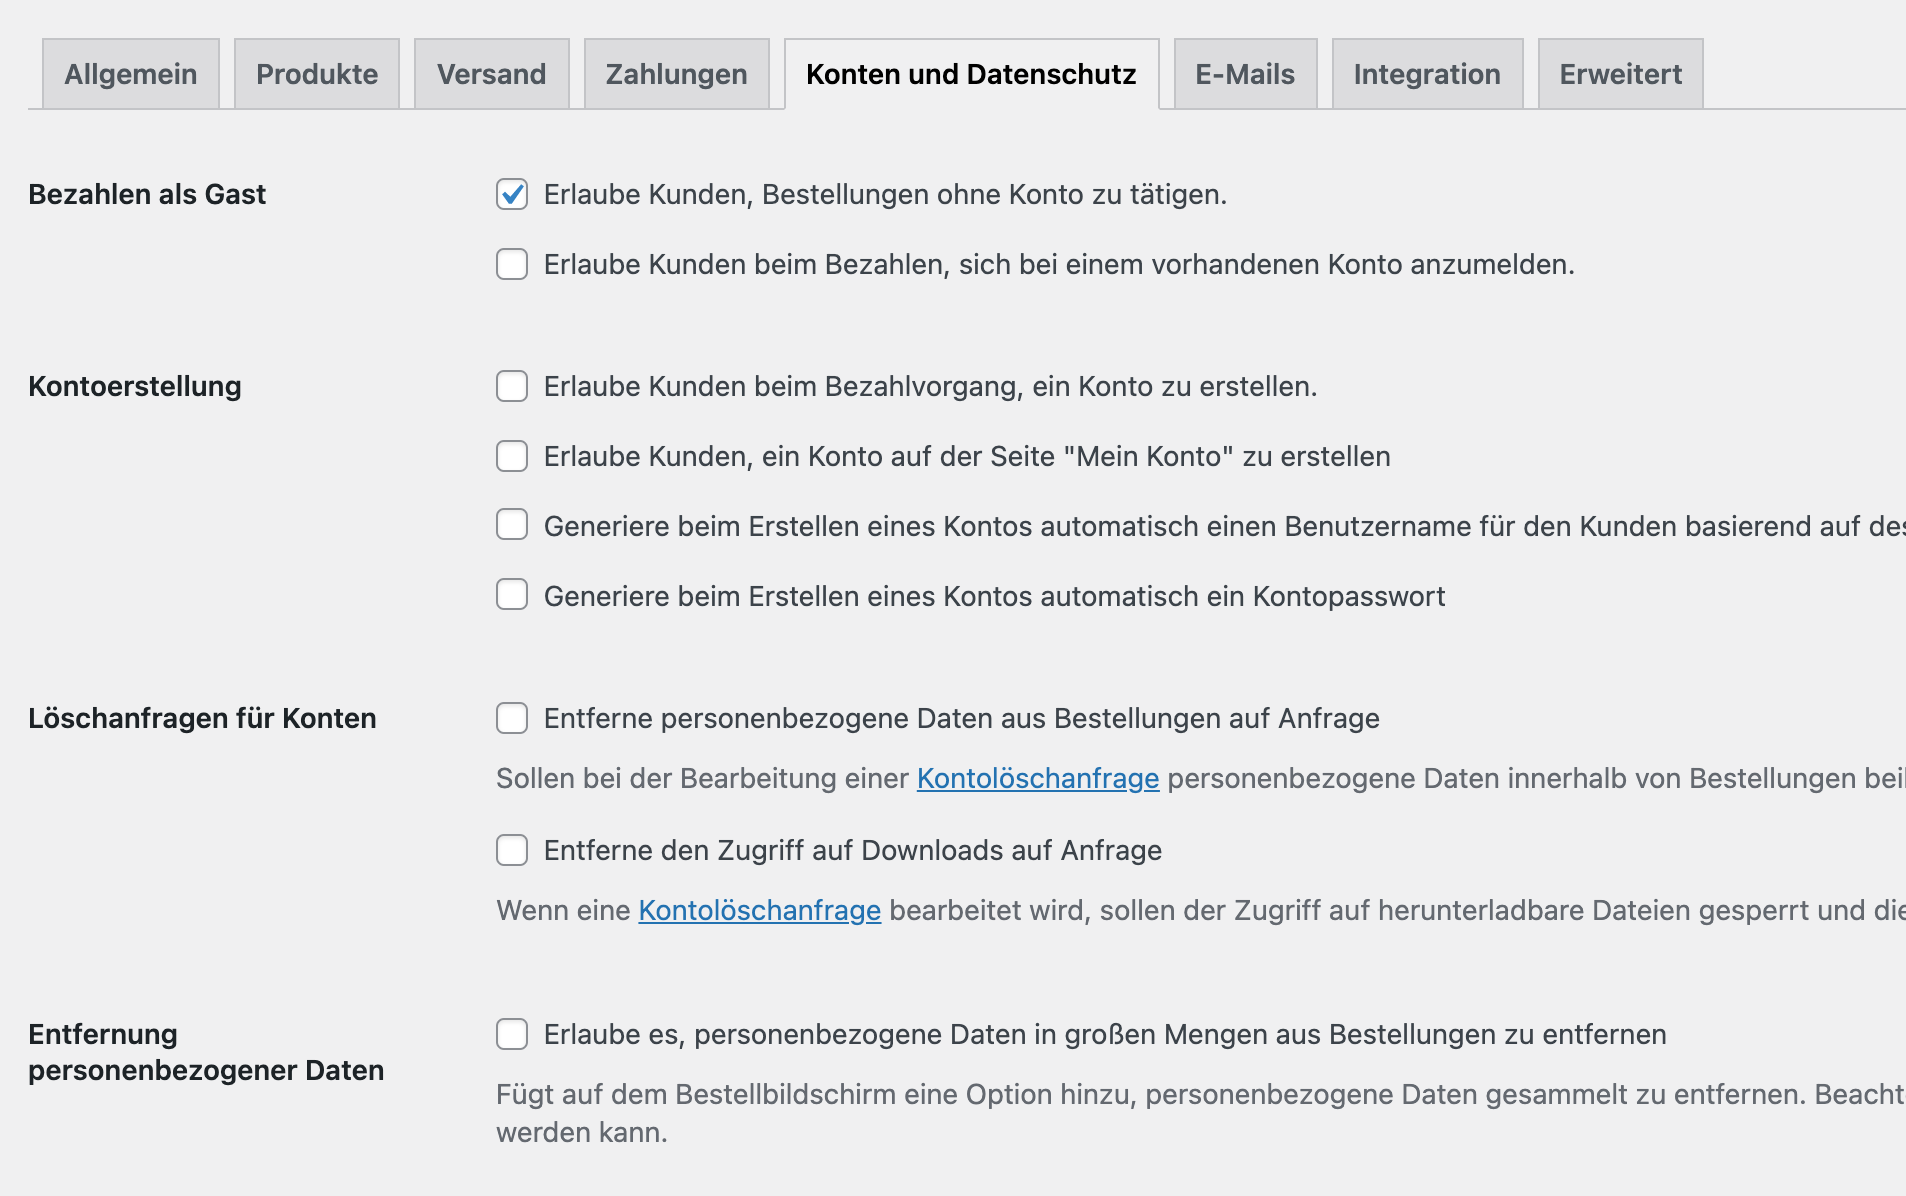1906x1196 pixels.
Task: Open the Erweitert tab
Action: (1619, 74)
